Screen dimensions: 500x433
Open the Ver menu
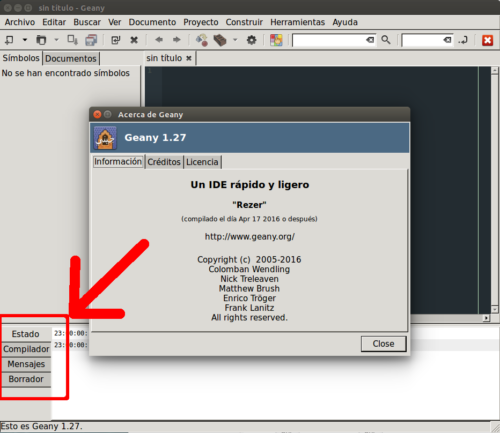114,22
